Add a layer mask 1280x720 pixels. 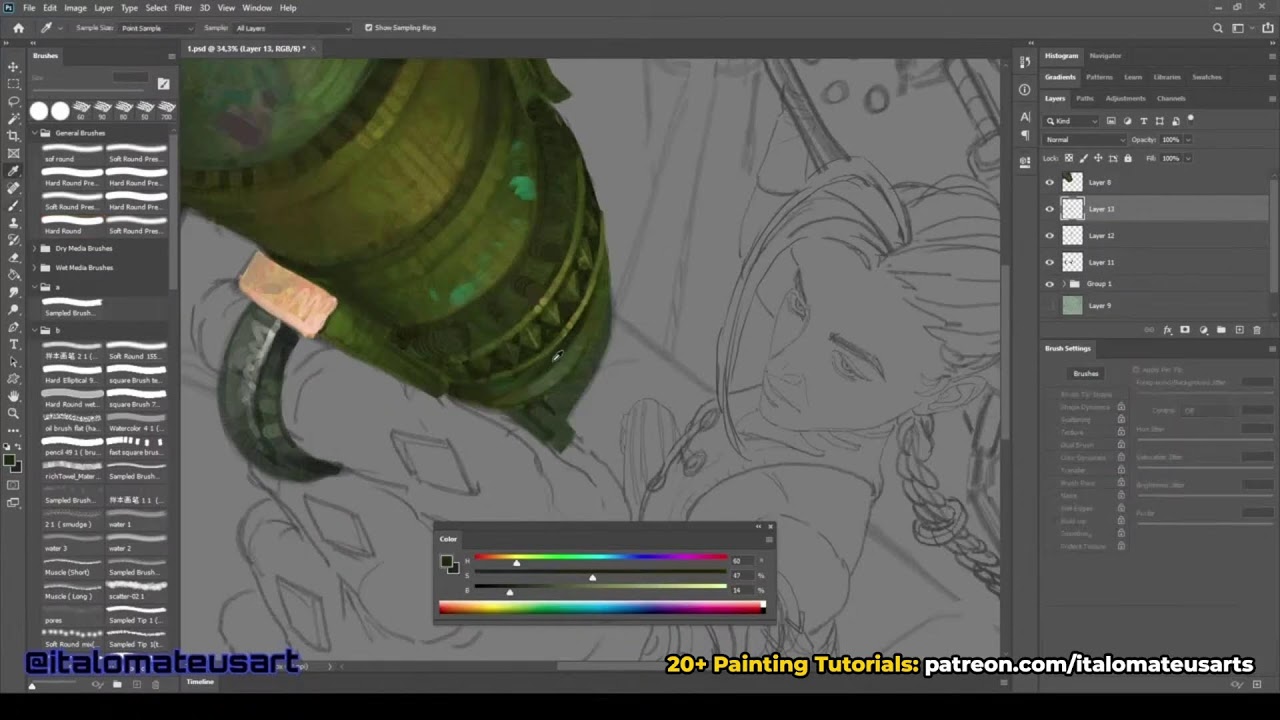1185,330
